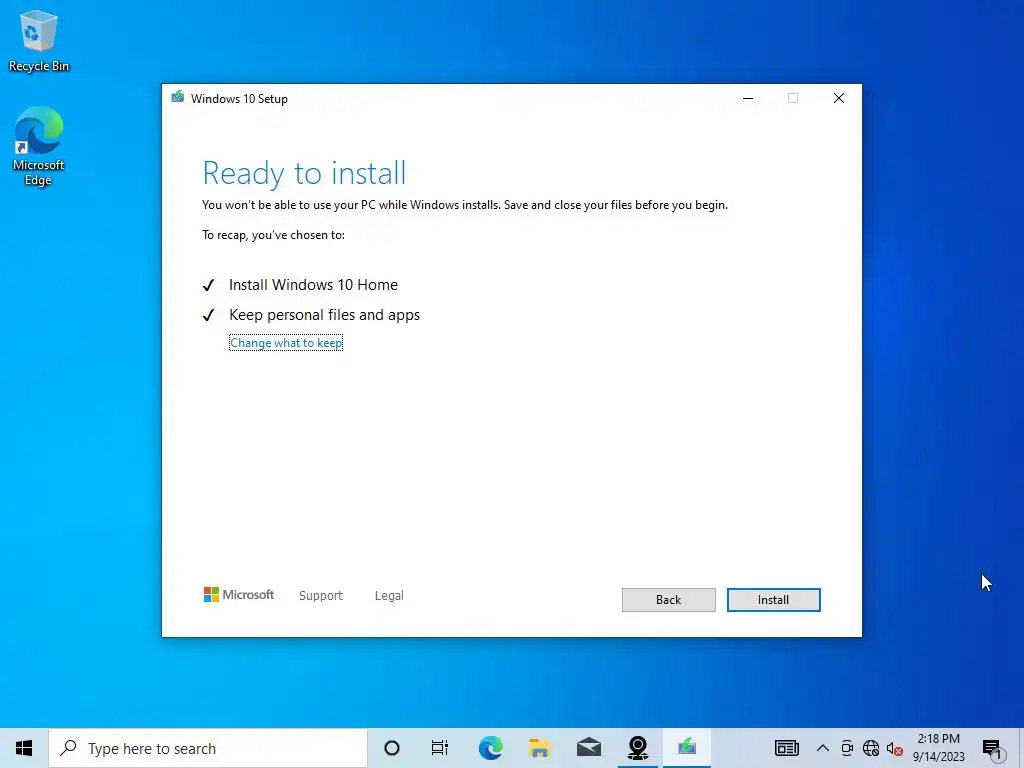Open the Action Center notifications icon
The height and width of the screenshot is (768, 1024).
tap(993, 750)
